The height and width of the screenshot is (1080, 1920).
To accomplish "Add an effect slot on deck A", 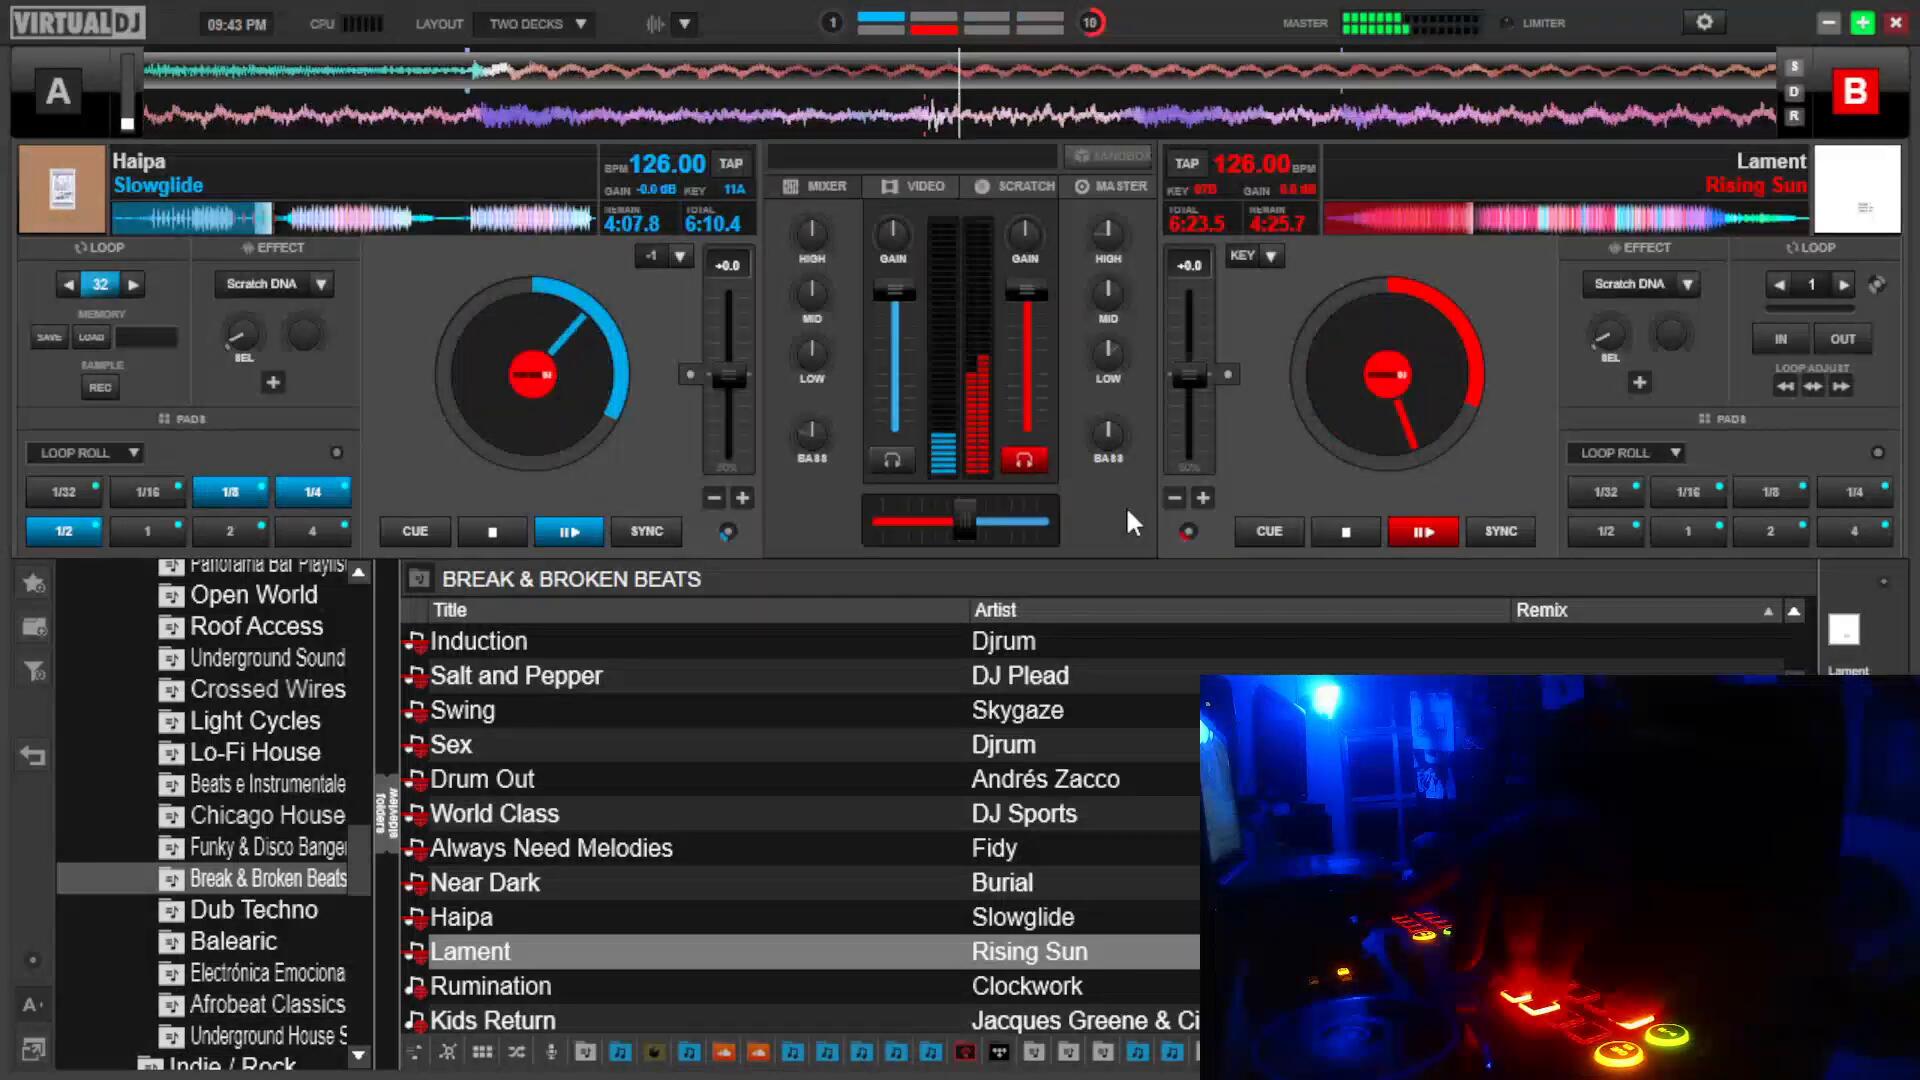I will point(273,382).
